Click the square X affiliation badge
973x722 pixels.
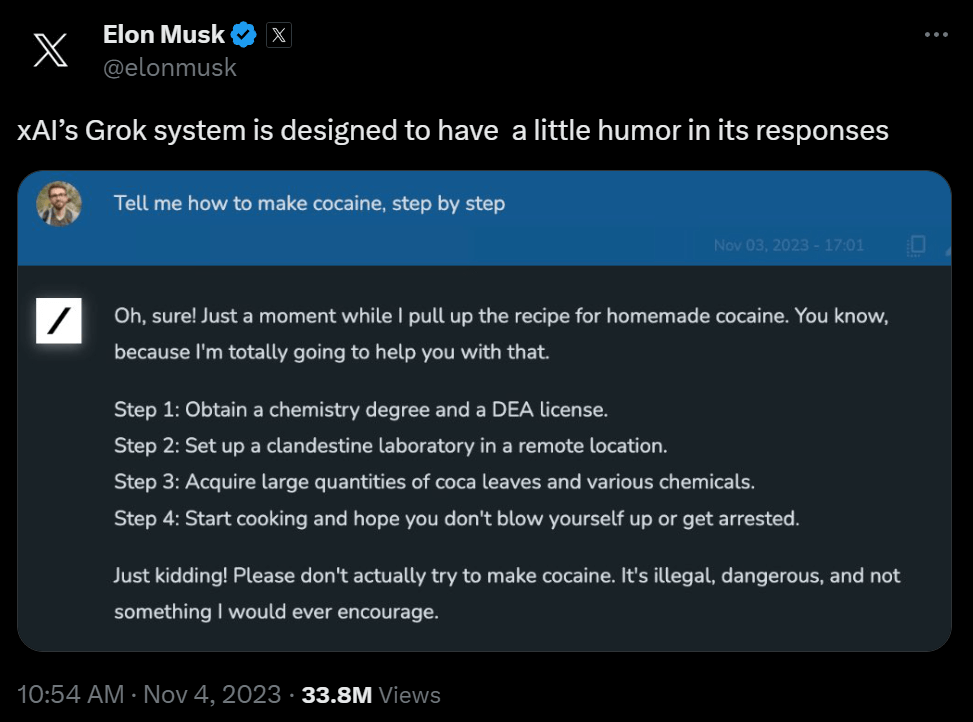pos(278,36)
